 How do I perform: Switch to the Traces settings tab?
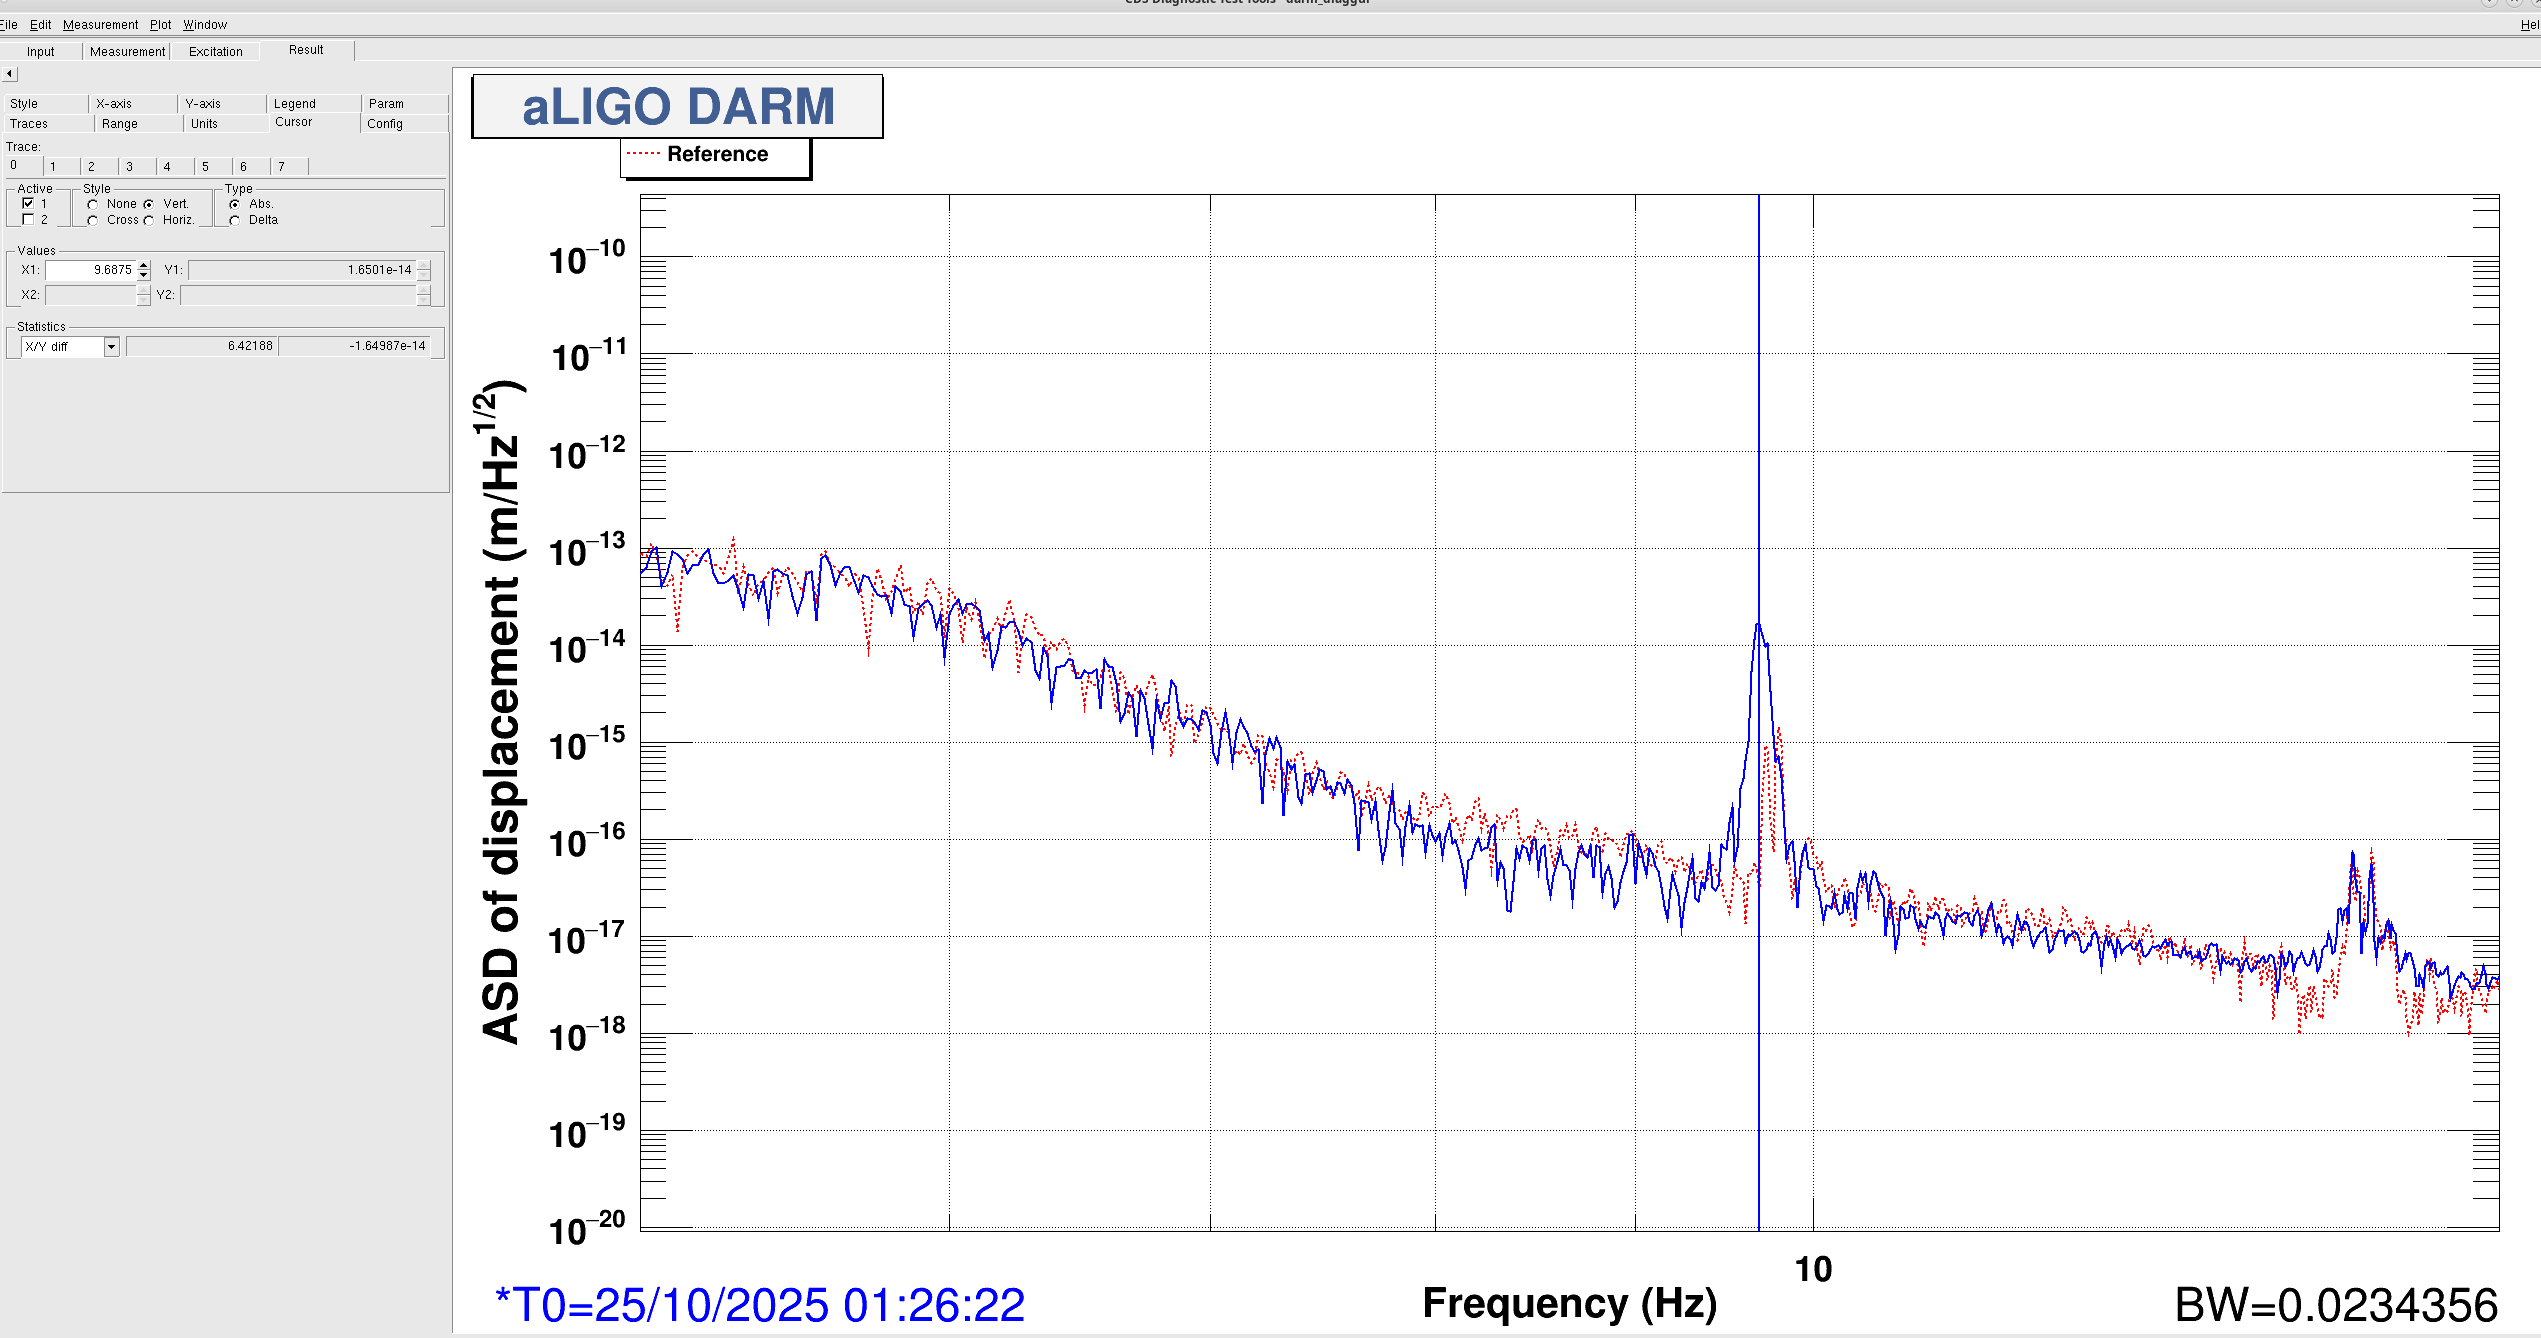click(x=29, y=124)
